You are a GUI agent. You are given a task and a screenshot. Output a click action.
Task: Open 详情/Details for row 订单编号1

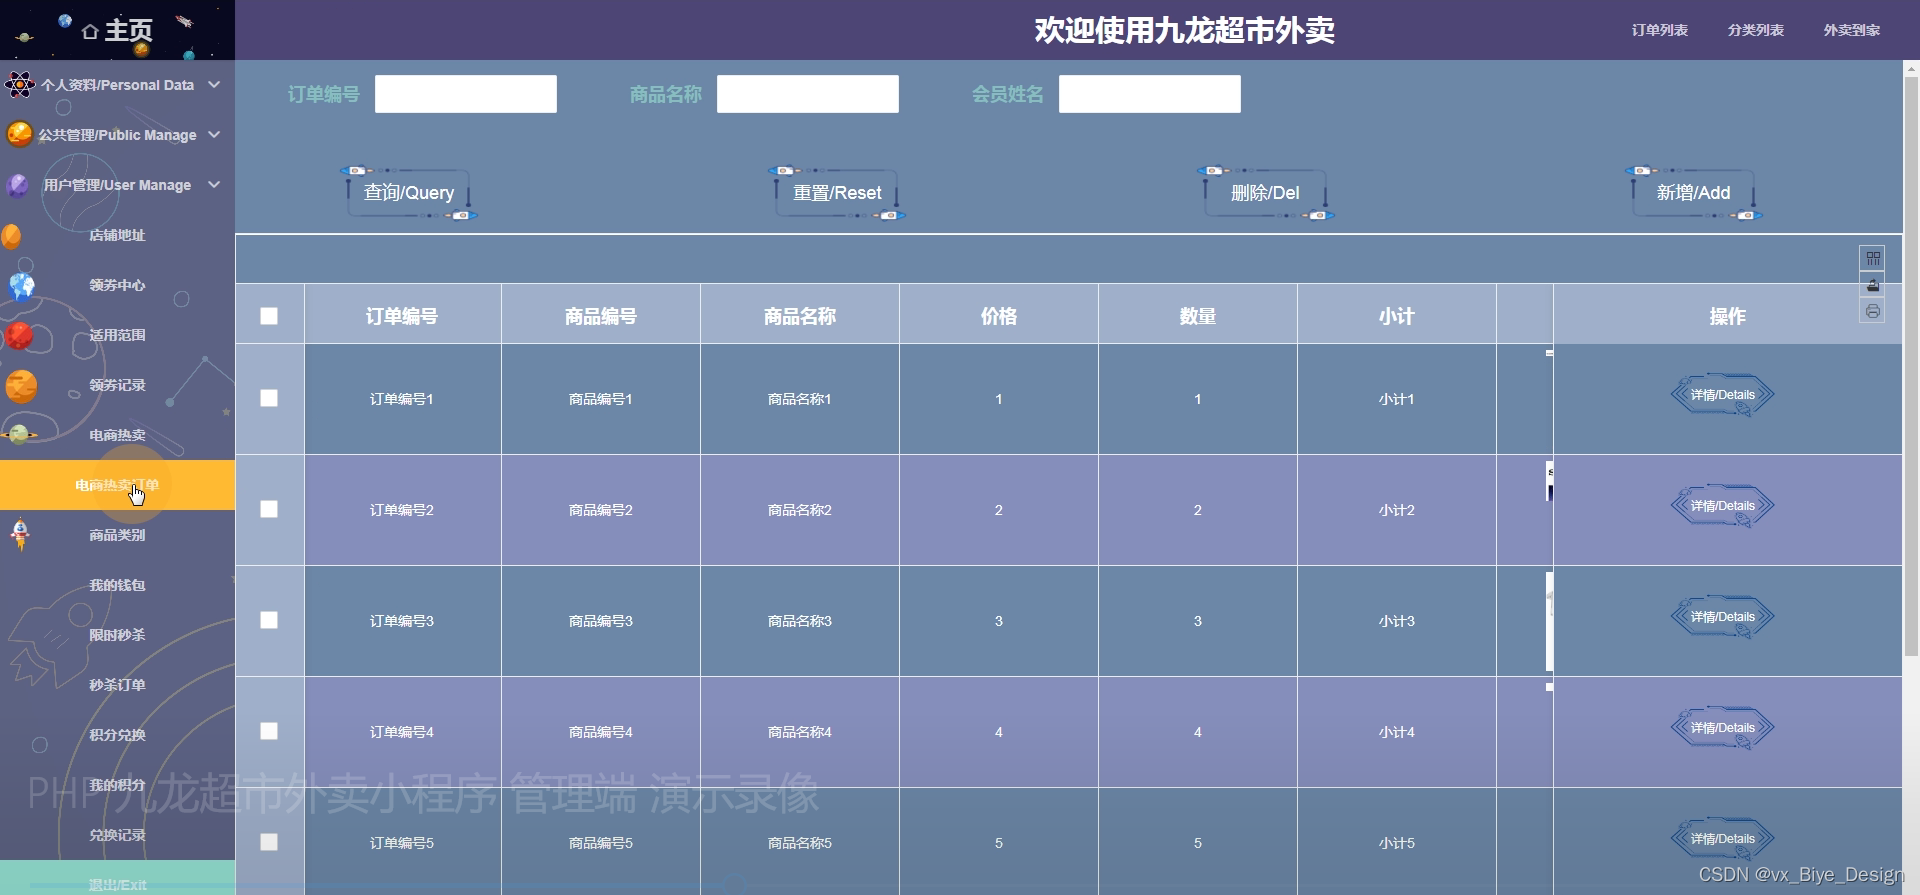[1722, 395]
